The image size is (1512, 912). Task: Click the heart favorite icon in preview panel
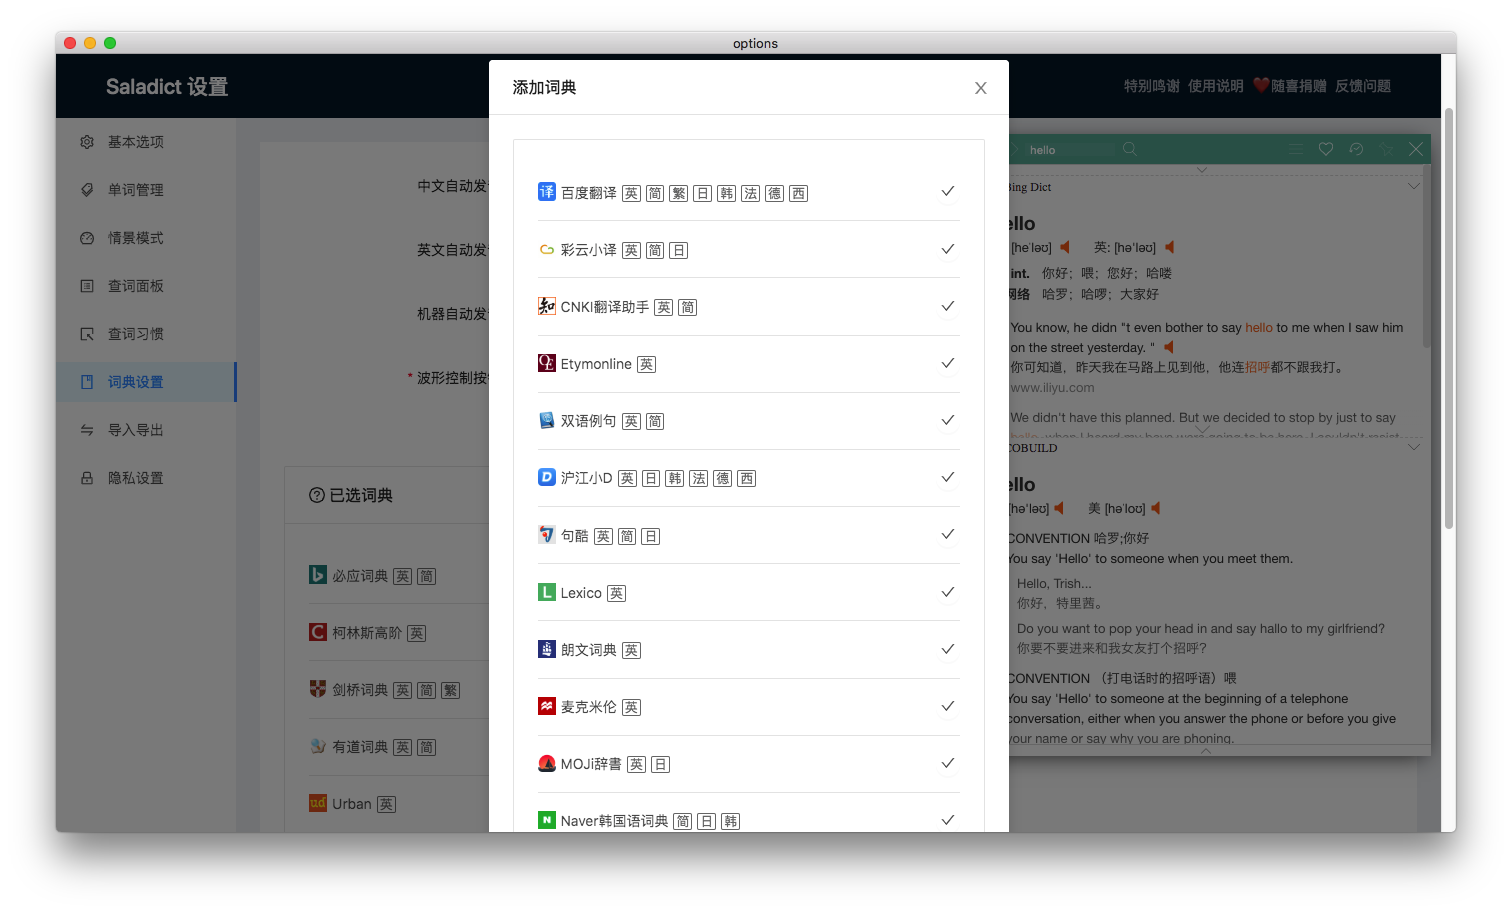[x=1326, y=149]
